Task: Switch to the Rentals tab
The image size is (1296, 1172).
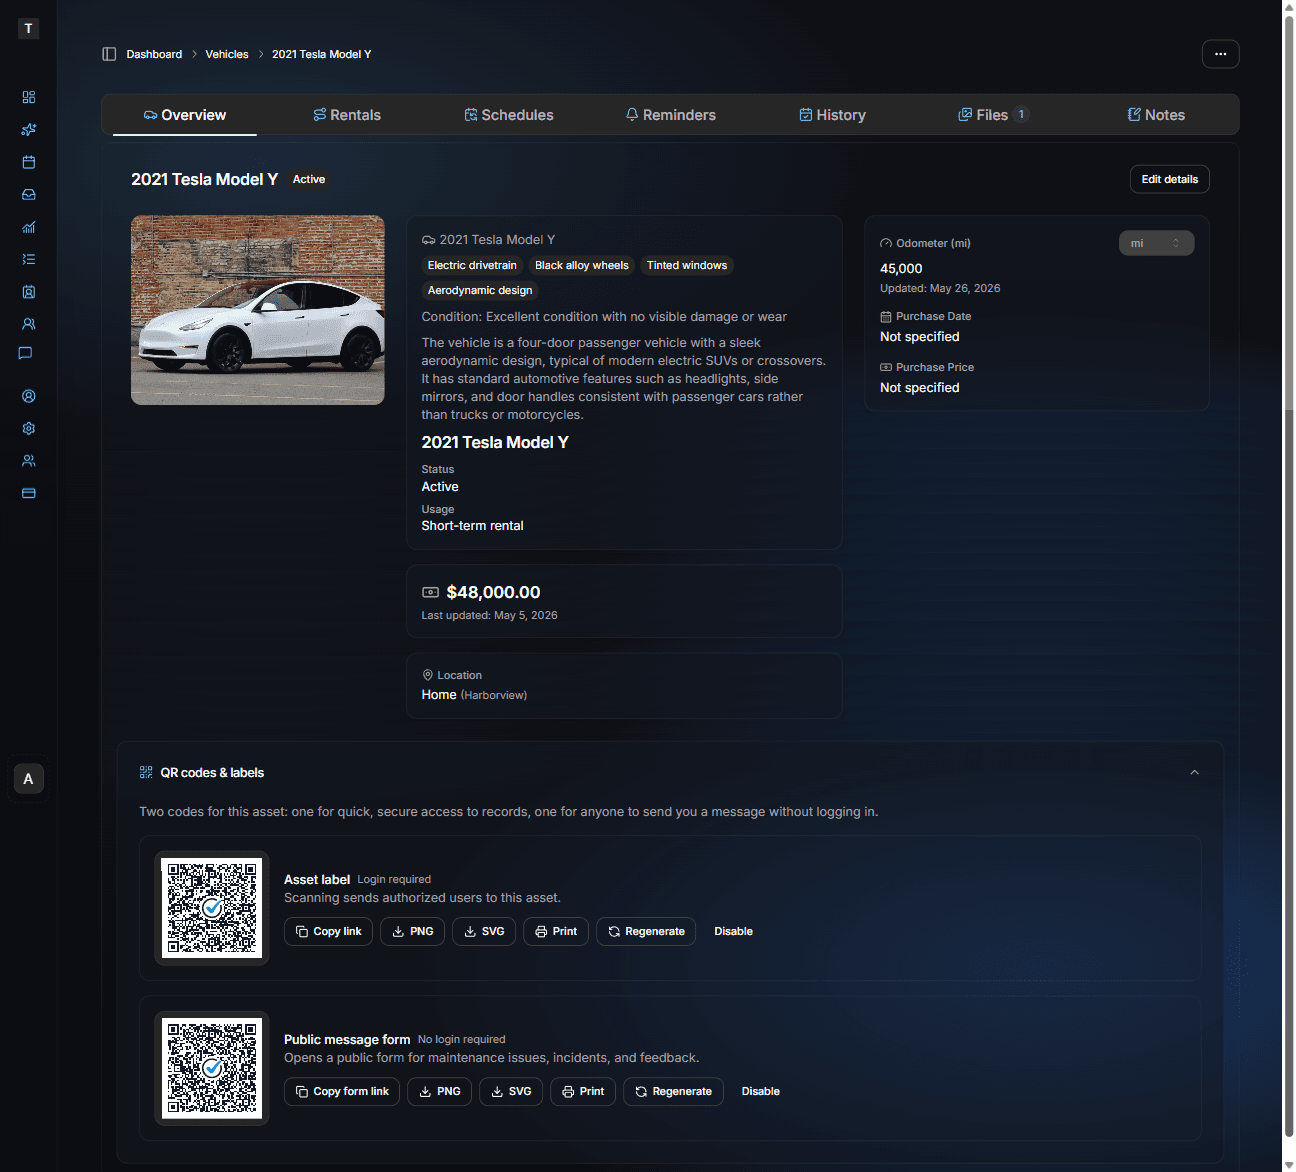Action: click(x=347, y=115)
